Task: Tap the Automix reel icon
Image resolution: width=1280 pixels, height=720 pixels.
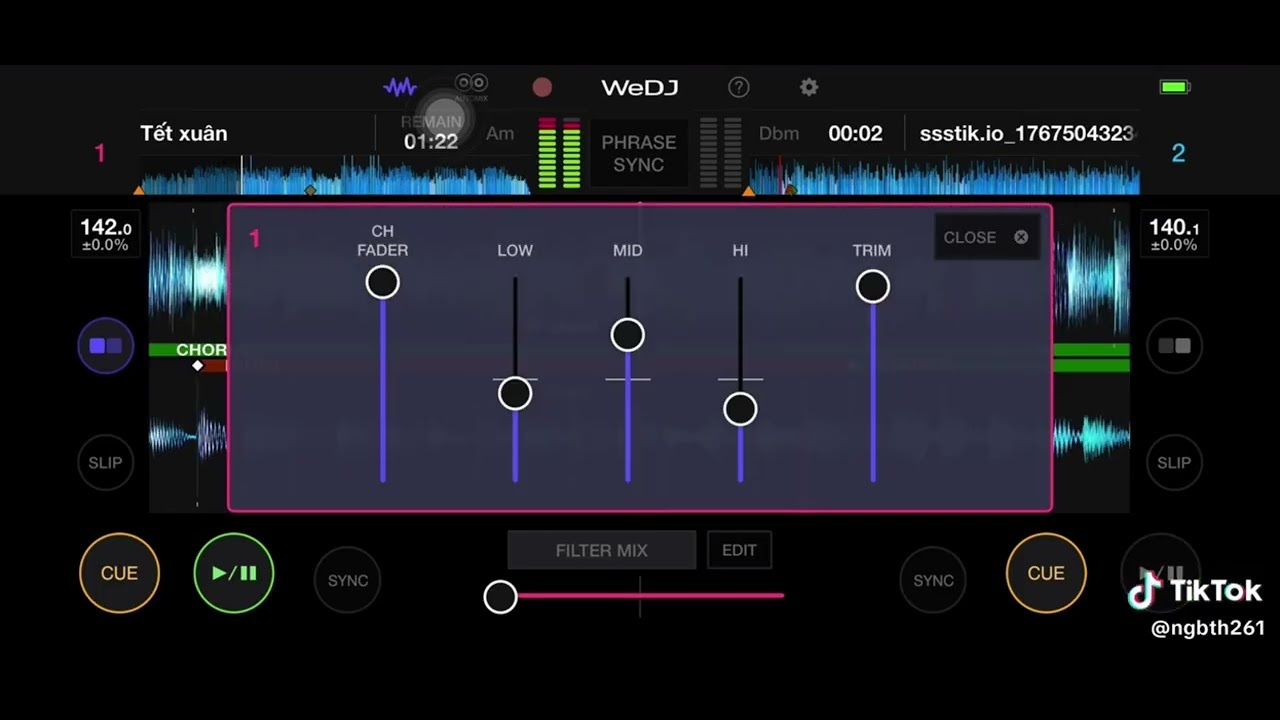Action: (x=471, y=86)
